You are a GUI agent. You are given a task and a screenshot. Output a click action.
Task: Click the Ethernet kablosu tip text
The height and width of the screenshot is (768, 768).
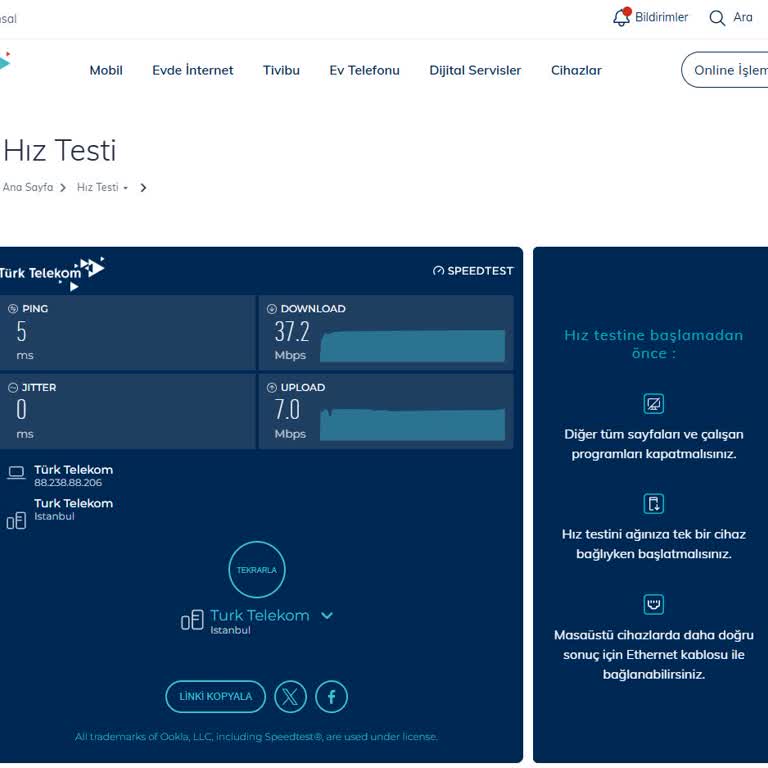coord(653,655)
